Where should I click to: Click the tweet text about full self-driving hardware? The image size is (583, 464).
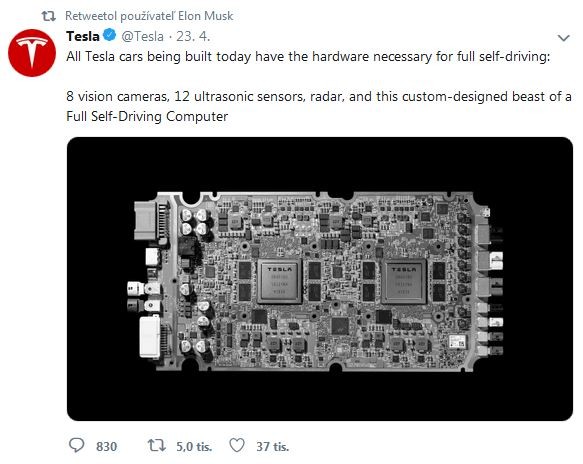308,57
